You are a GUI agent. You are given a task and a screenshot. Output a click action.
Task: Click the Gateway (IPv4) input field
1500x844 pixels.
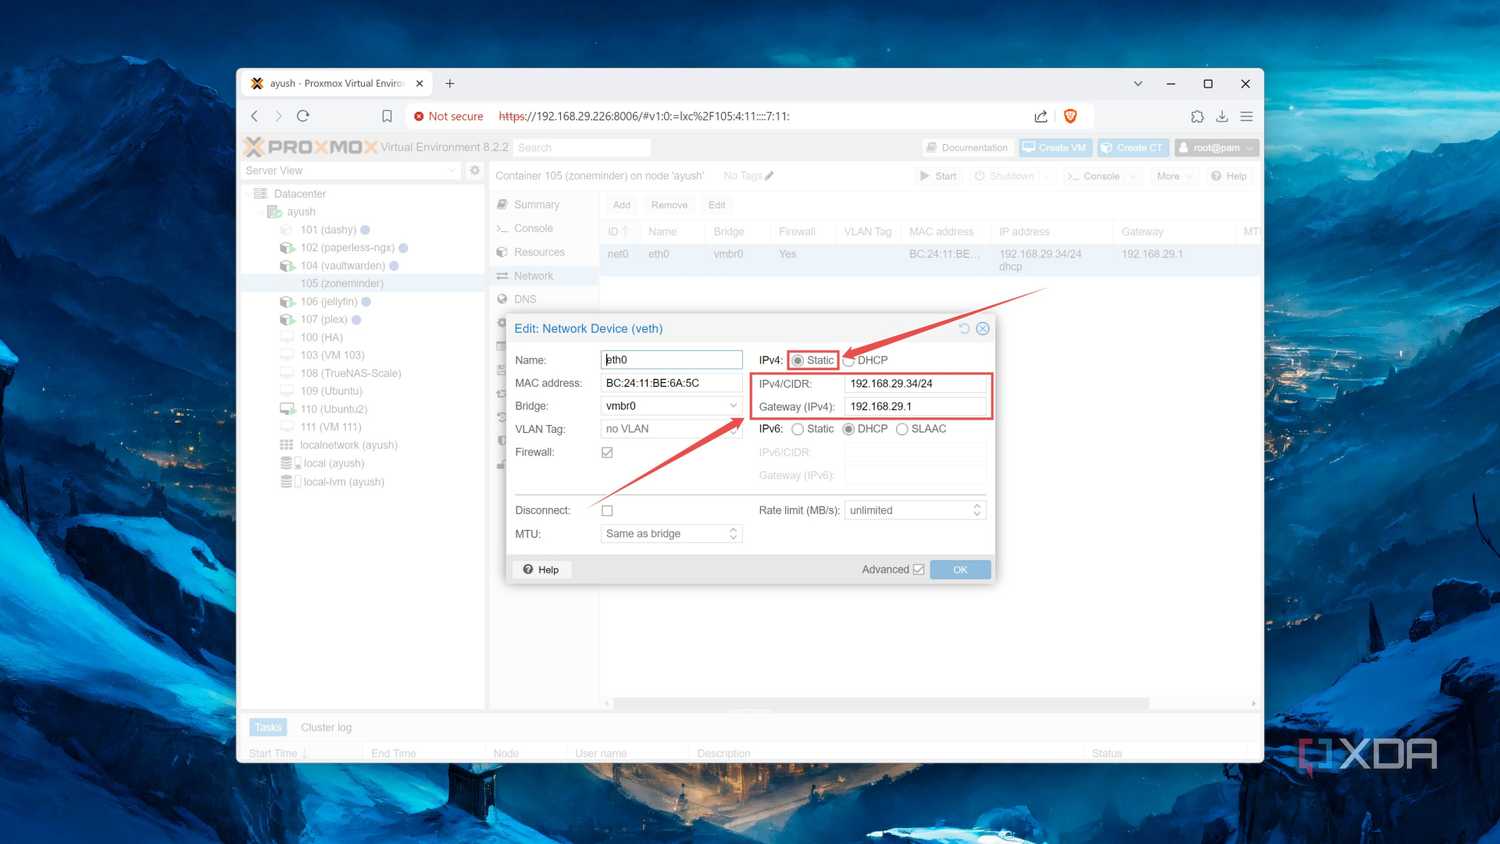(x=915, y=406)
